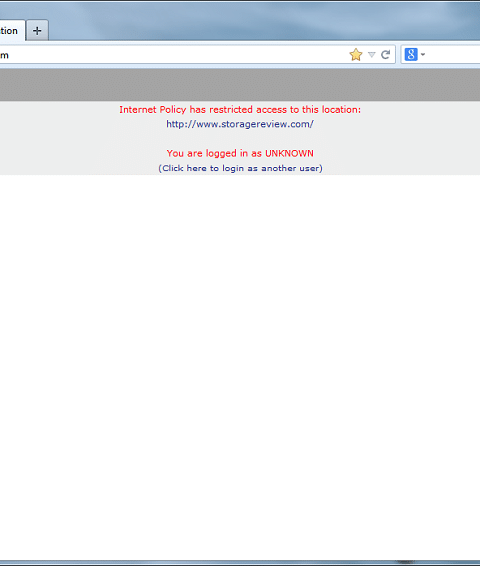Open a new tab with plus button
The width and height of the screenshot is (480, 566).
pos(37,31)
